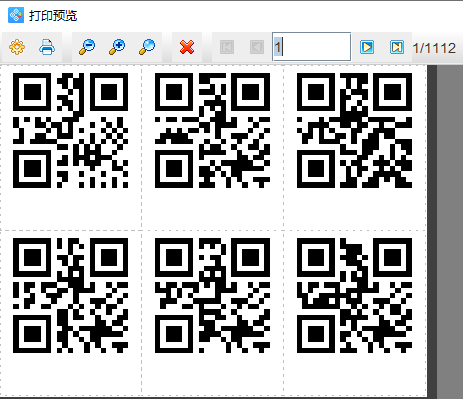Click the 1/1112 page count label

pos(434,48)
